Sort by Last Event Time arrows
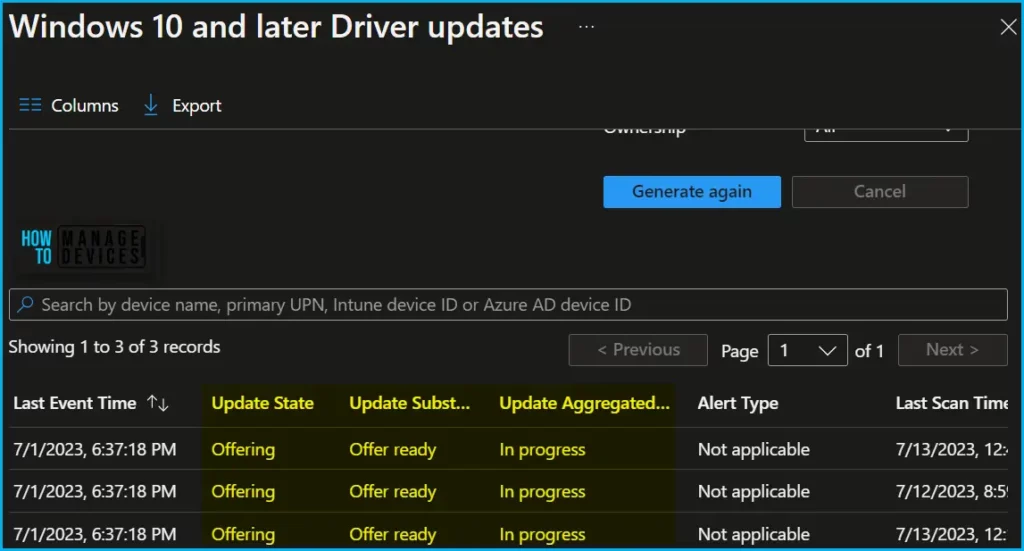This screenshot has width=1024, height=551. [157, 403]
